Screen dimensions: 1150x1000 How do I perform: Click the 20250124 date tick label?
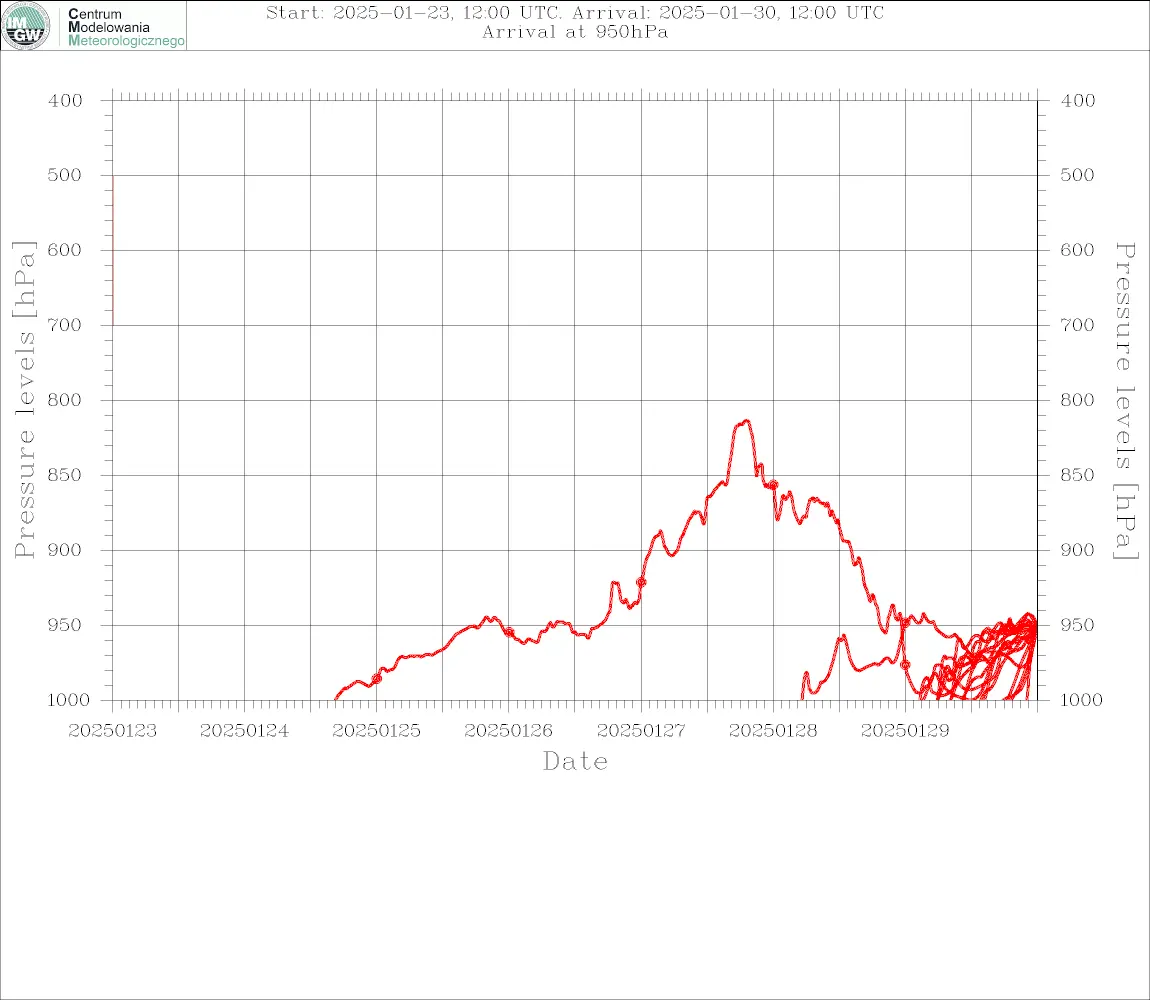[x=244, y=731]
